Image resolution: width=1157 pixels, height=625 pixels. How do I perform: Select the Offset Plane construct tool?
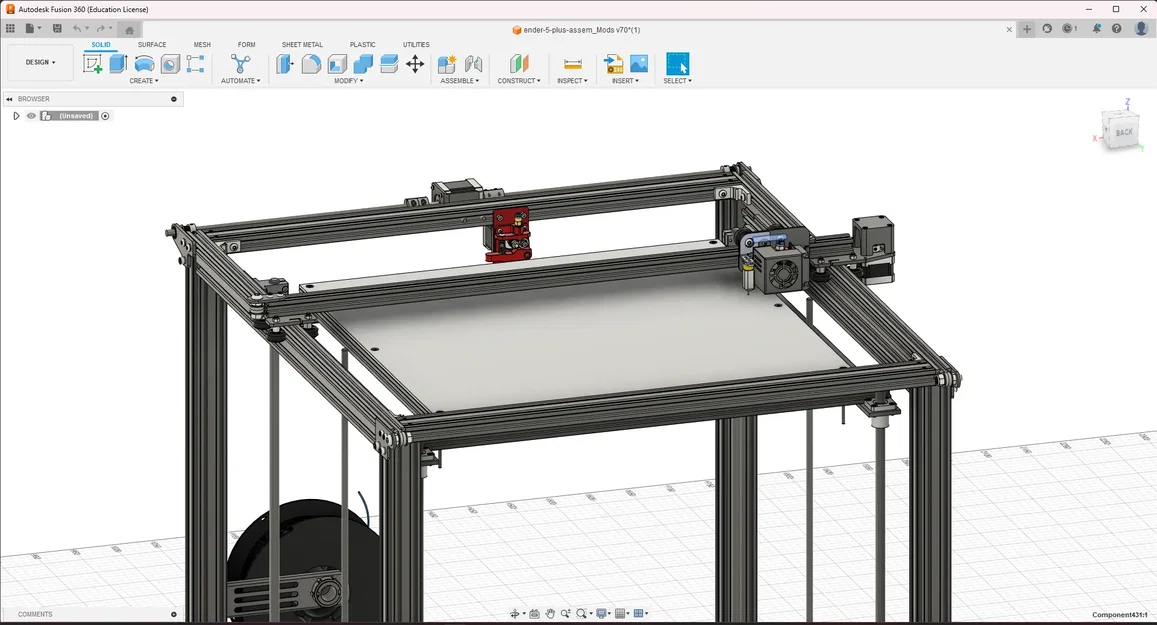pyautogui.click(x=519, y=64)
